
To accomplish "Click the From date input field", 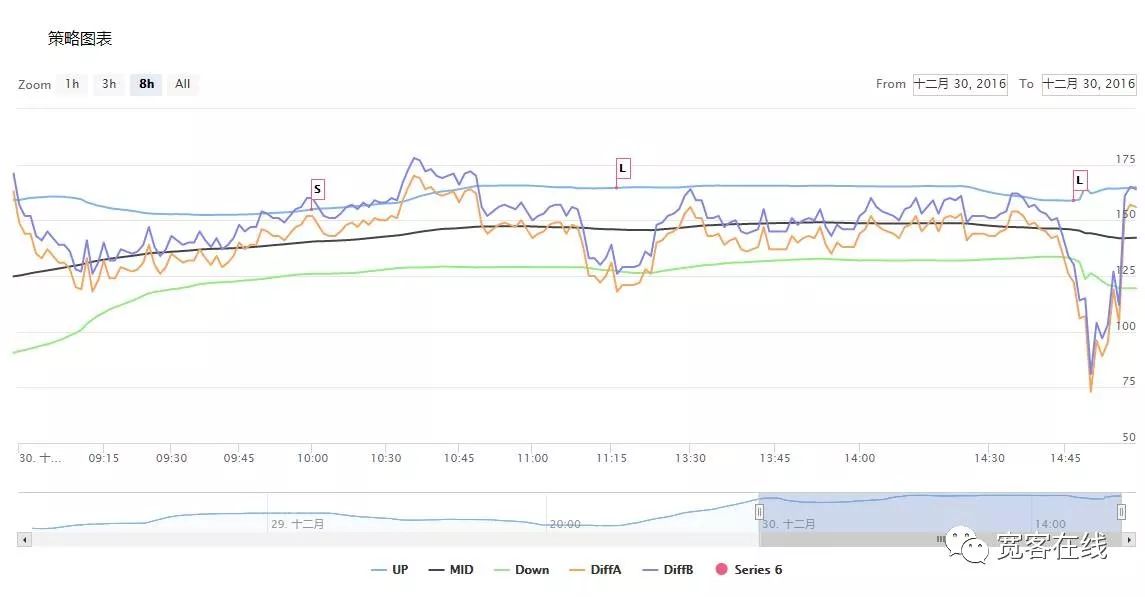I will [x=960, y=84].
